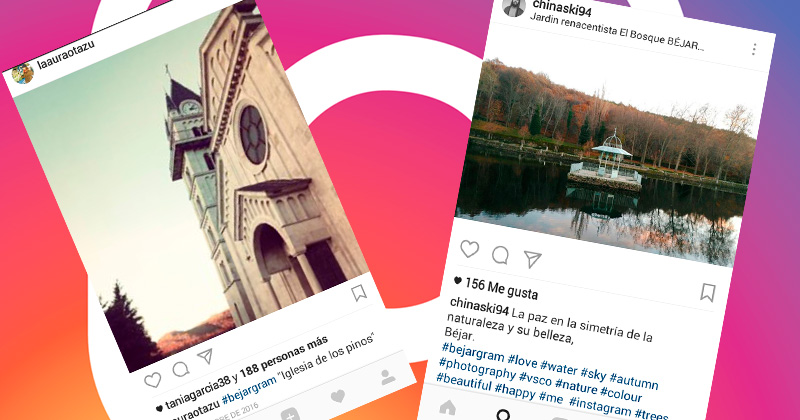
Task: Open comments on the church photo post
Action: (181, 368)
